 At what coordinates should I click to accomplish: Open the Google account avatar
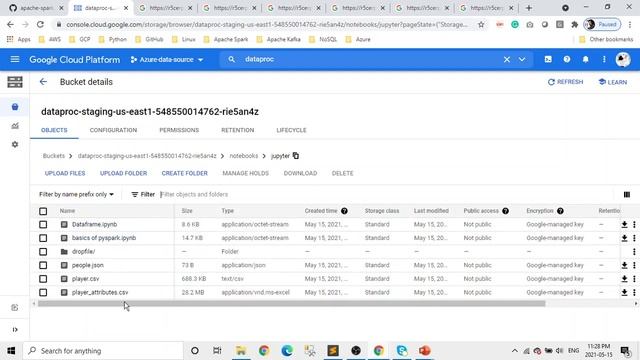[x=623, y=60]
